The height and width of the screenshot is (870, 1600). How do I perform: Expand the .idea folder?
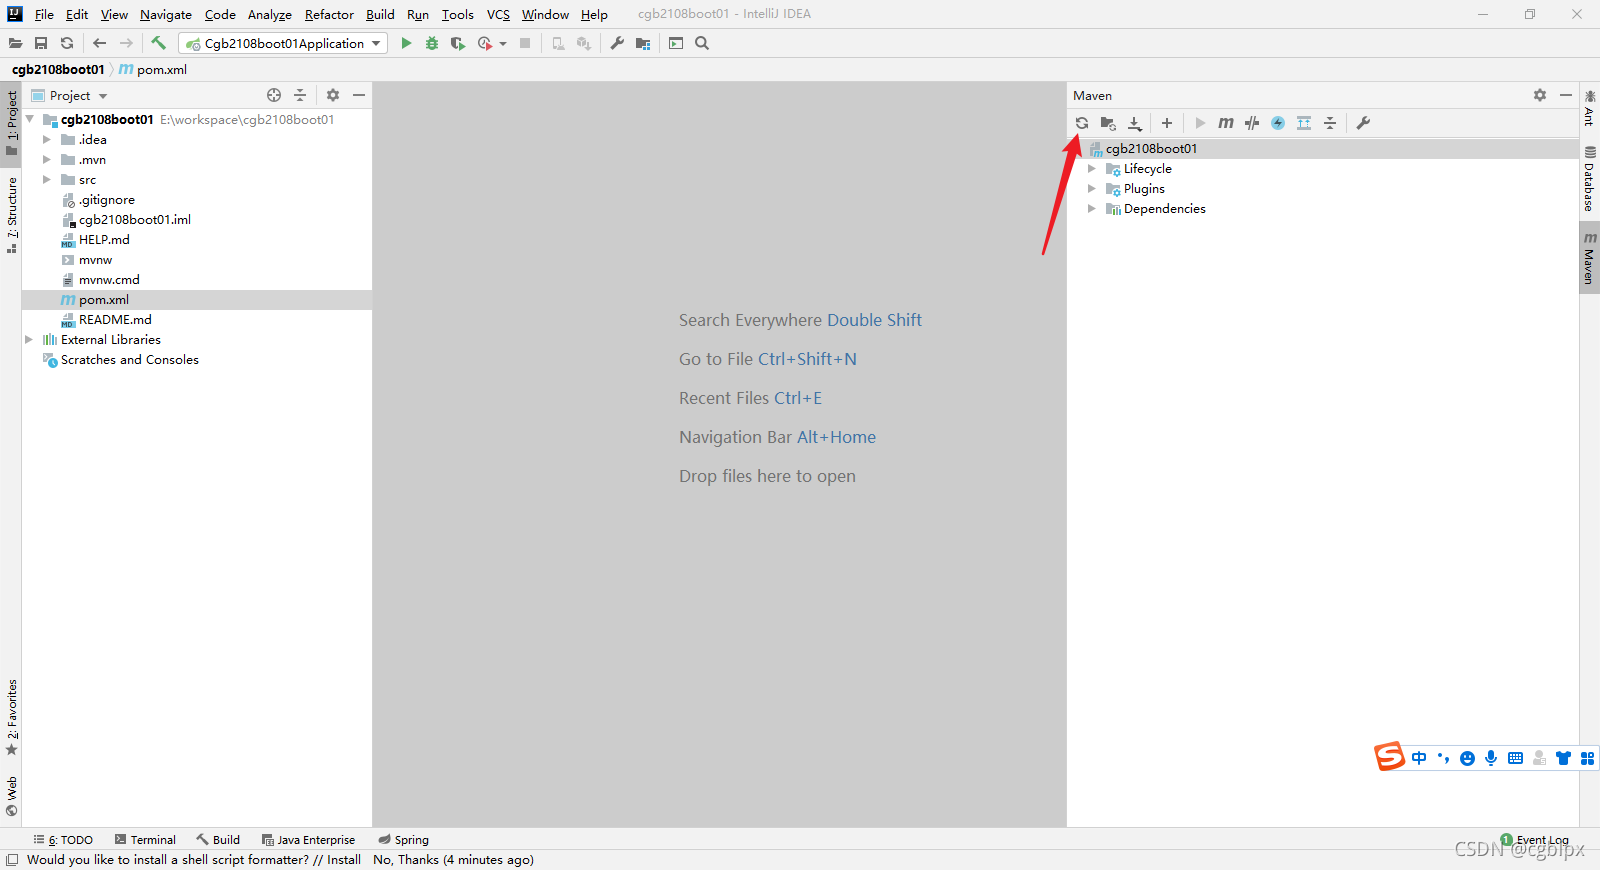coord(46,140)
